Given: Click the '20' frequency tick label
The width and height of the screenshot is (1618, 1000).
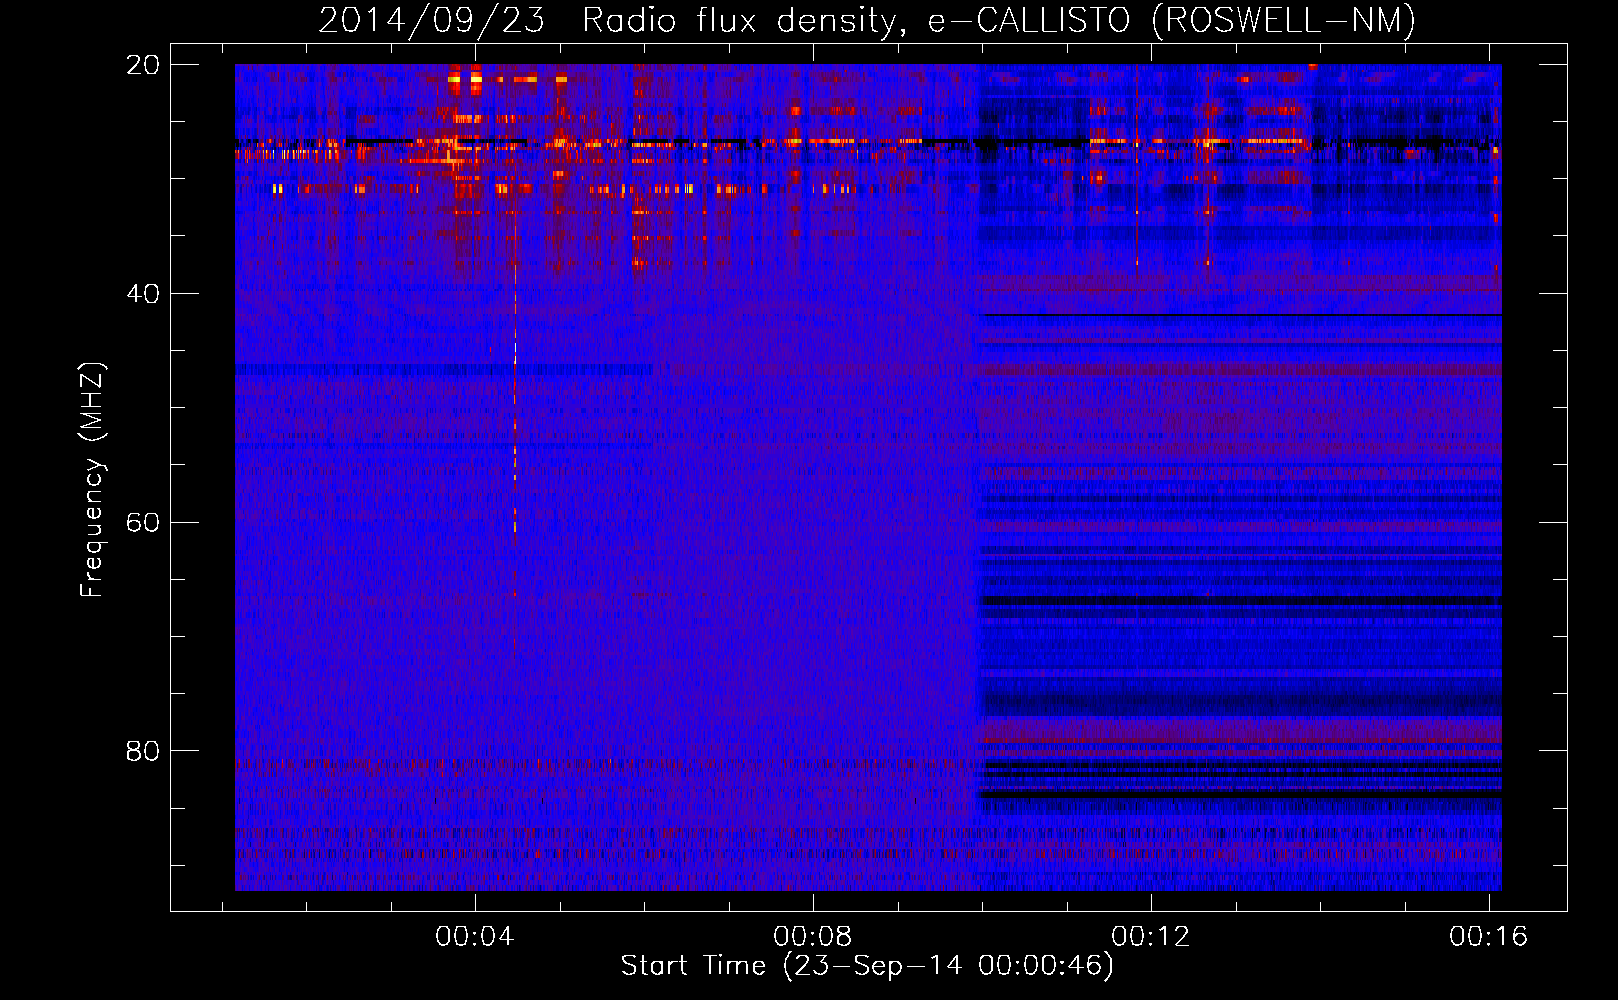Looking at the screenshot, I should pyautogui.click(x=143, y=65).
